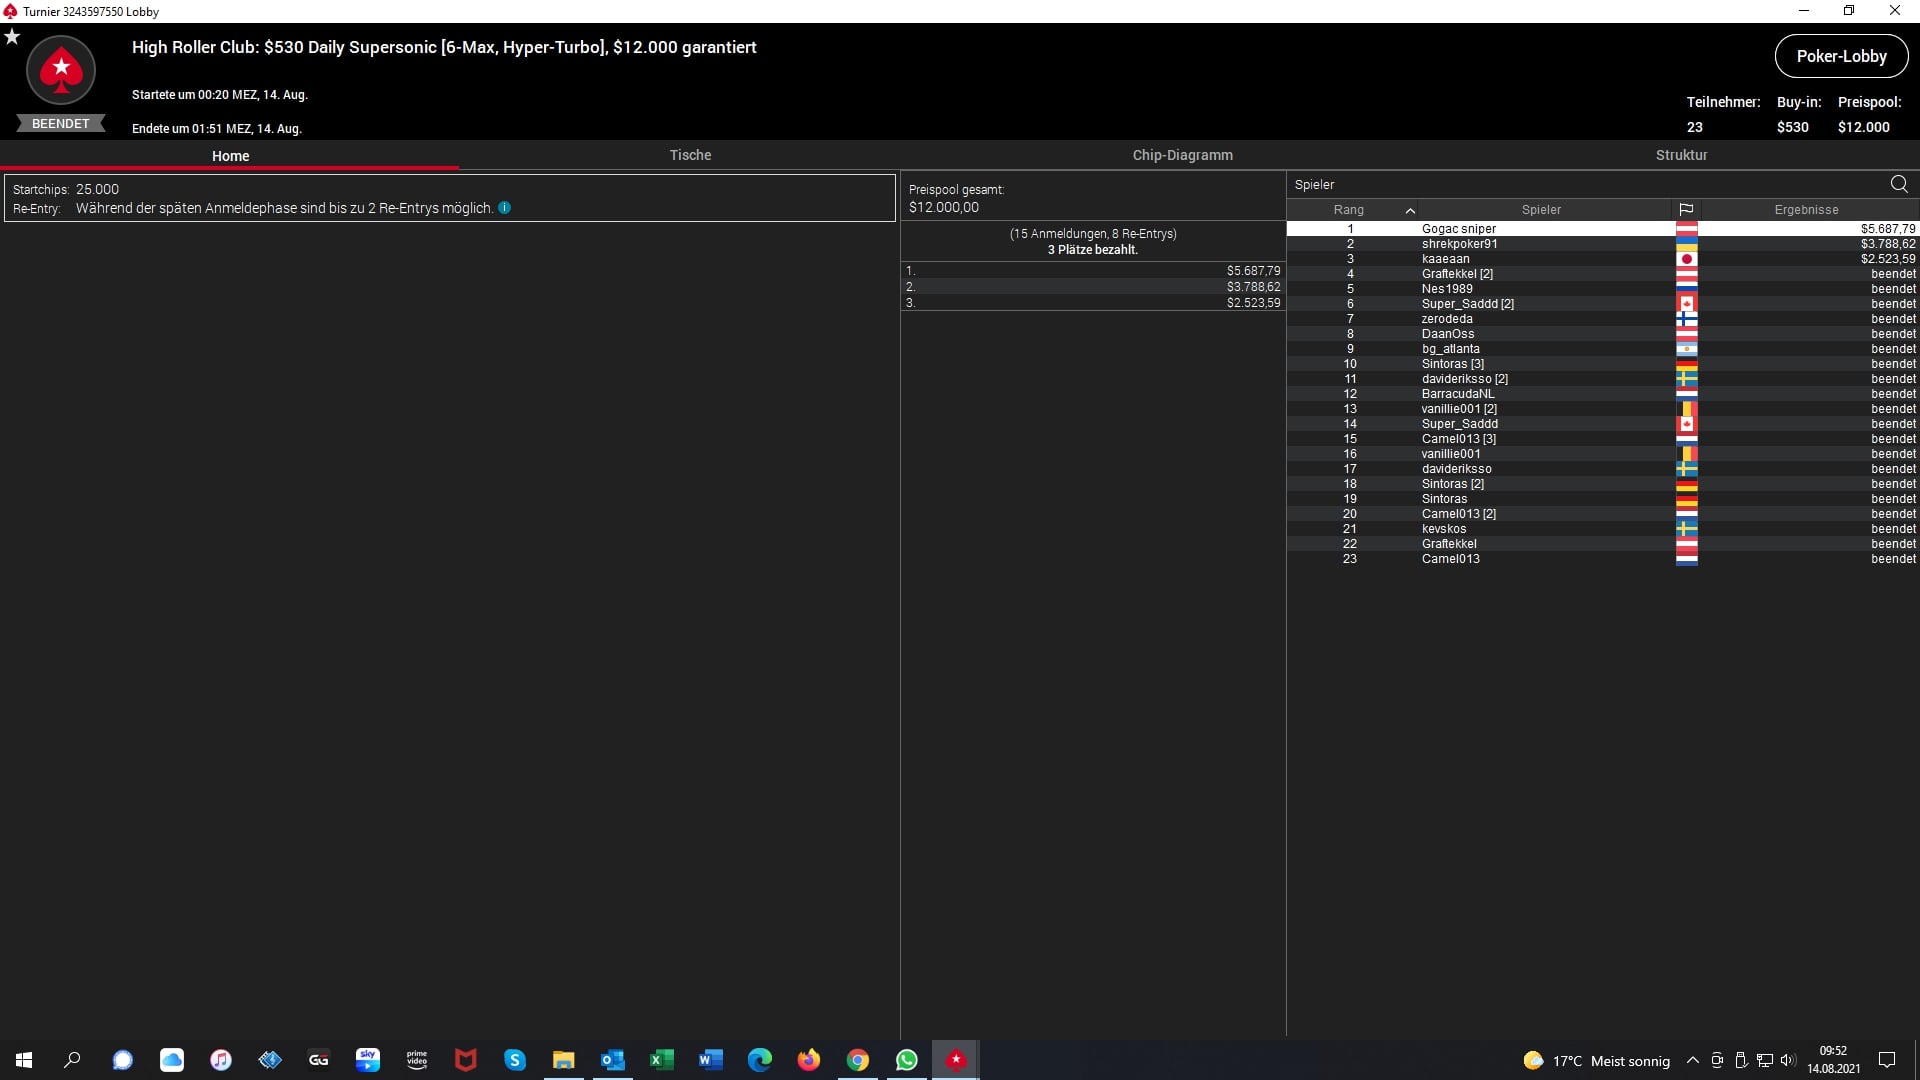Image resolution: width=1920 pixels, height=1080 pixels.
Task: Click the favorite star icon
Action: 12,37
